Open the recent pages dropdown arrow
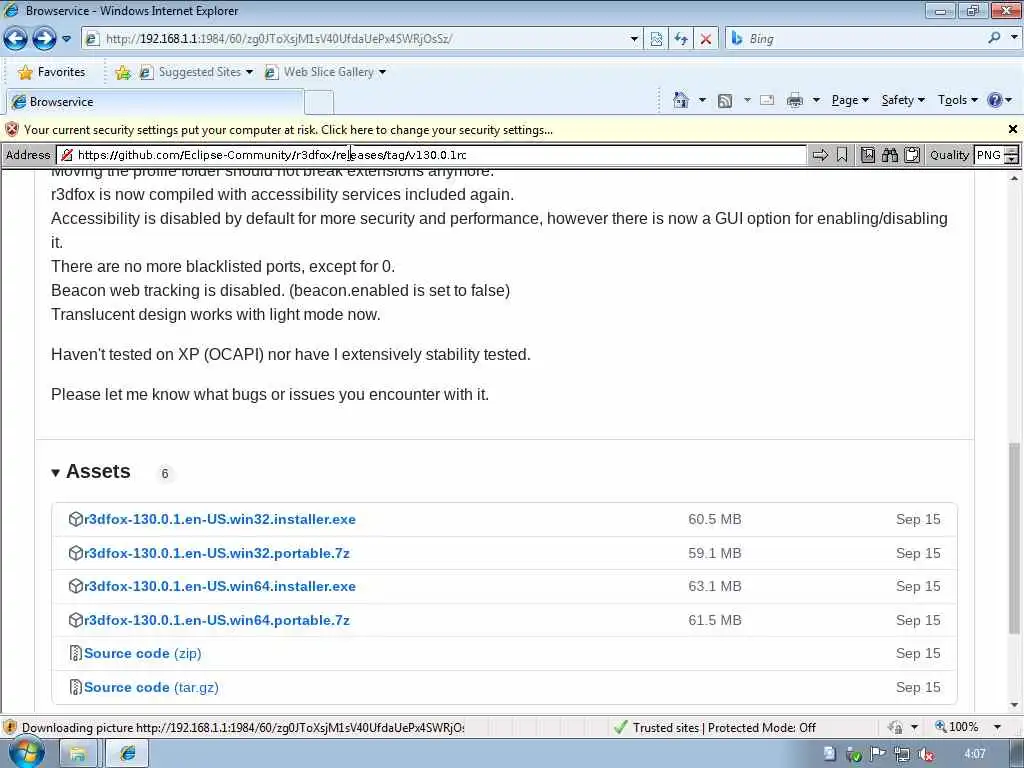Viewport: 1024px width, 768px height. (66, 39)
